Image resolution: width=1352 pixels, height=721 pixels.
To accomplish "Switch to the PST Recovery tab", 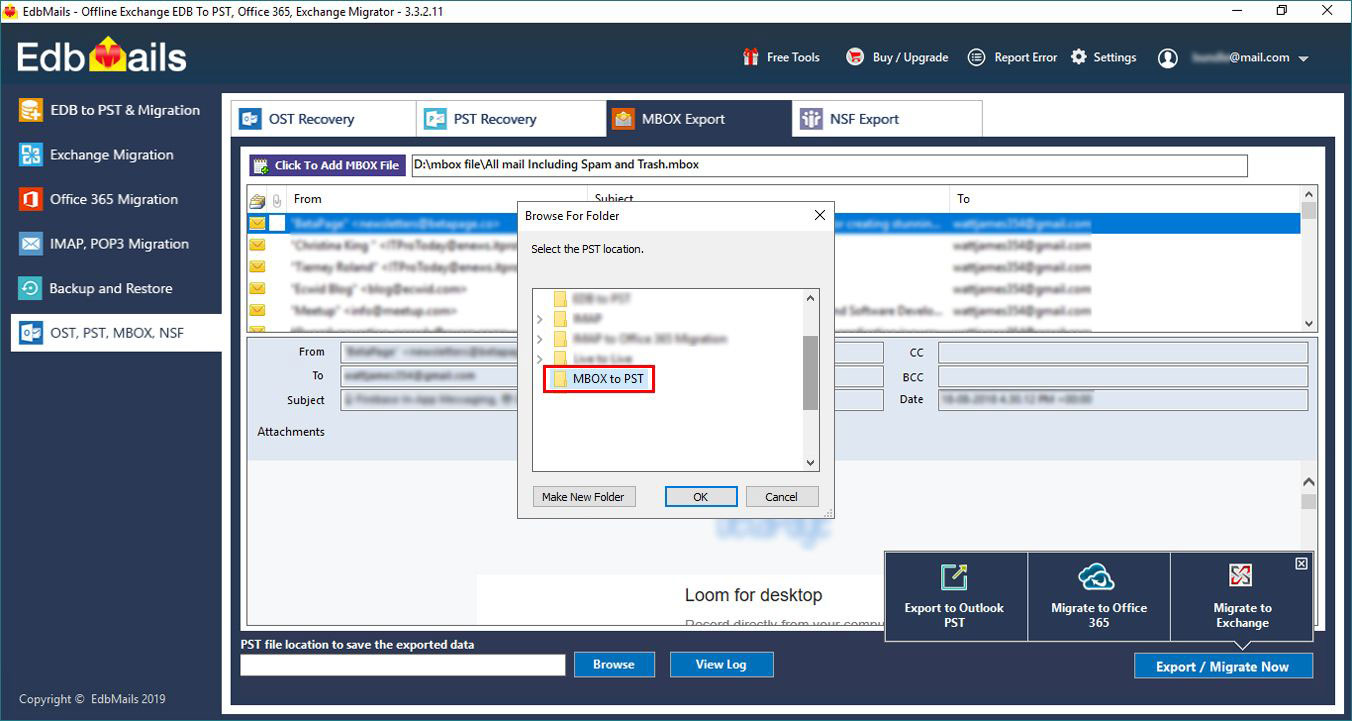I will point(511,119).
